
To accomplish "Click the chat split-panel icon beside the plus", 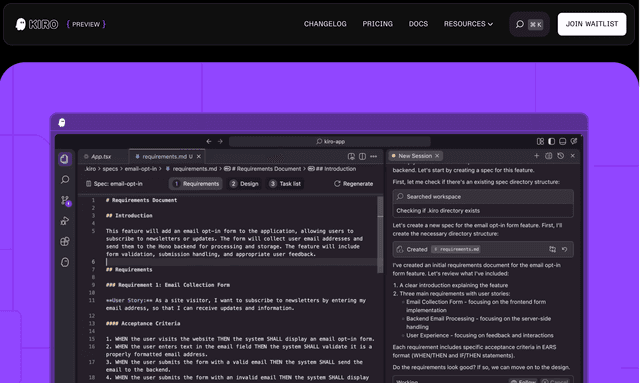I will pyautogui.click(x=549, y=156).
